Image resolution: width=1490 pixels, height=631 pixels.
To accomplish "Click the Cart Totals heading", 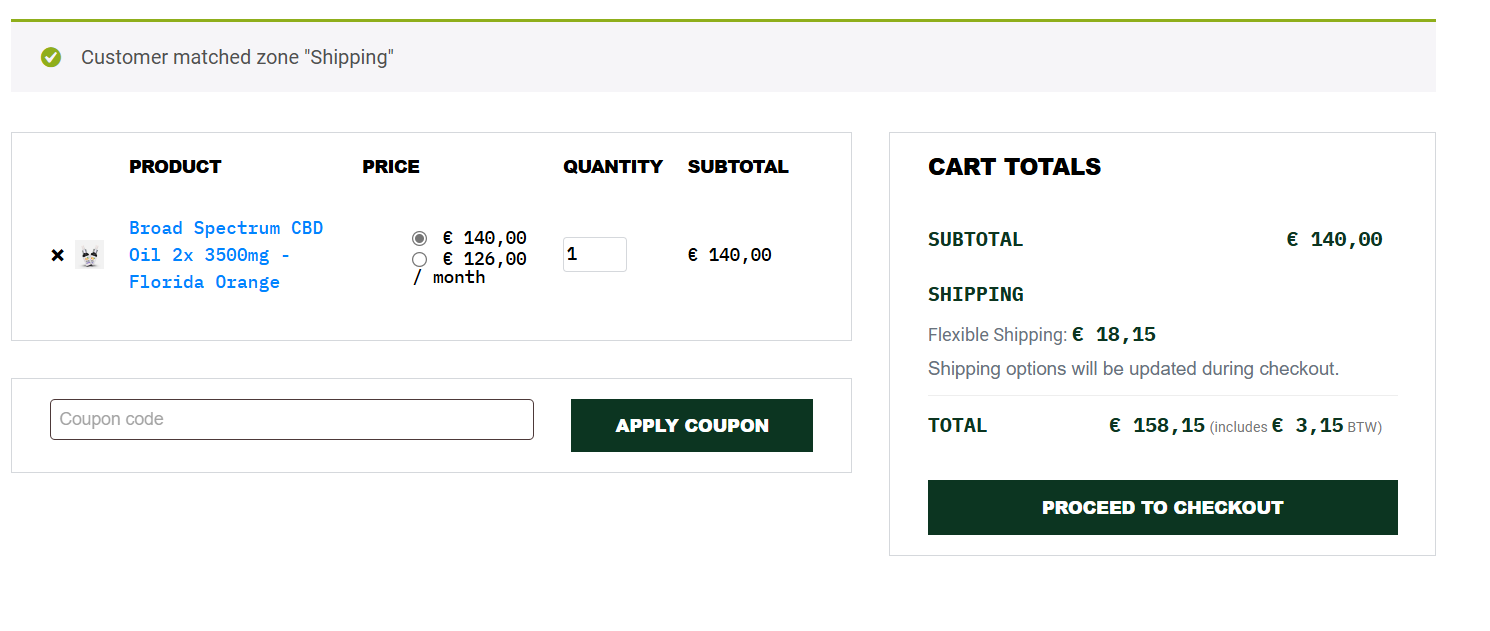I will [x=1014, y=167].
